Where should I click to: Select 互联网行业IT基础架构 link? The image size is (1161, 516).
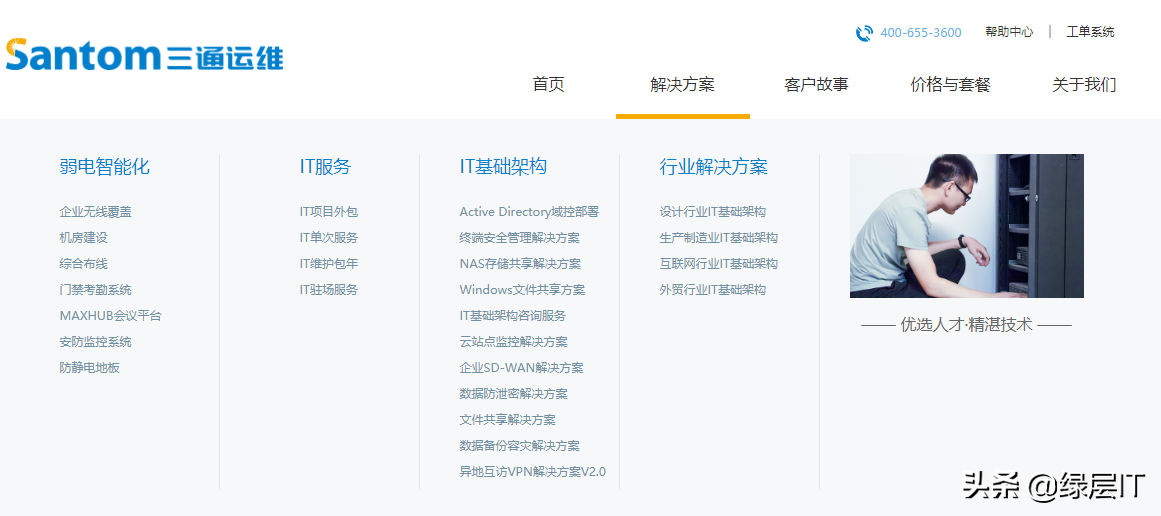(x=718, y=264)
